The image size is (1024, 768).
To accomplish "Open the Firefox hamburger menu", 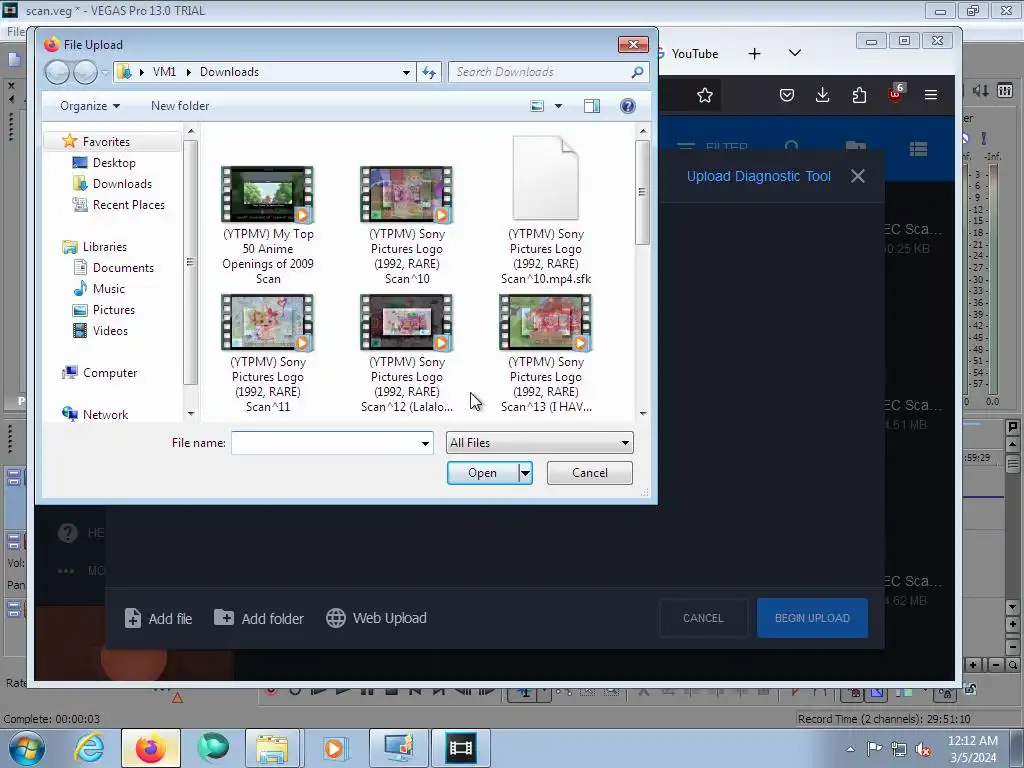I will (931, 95).
